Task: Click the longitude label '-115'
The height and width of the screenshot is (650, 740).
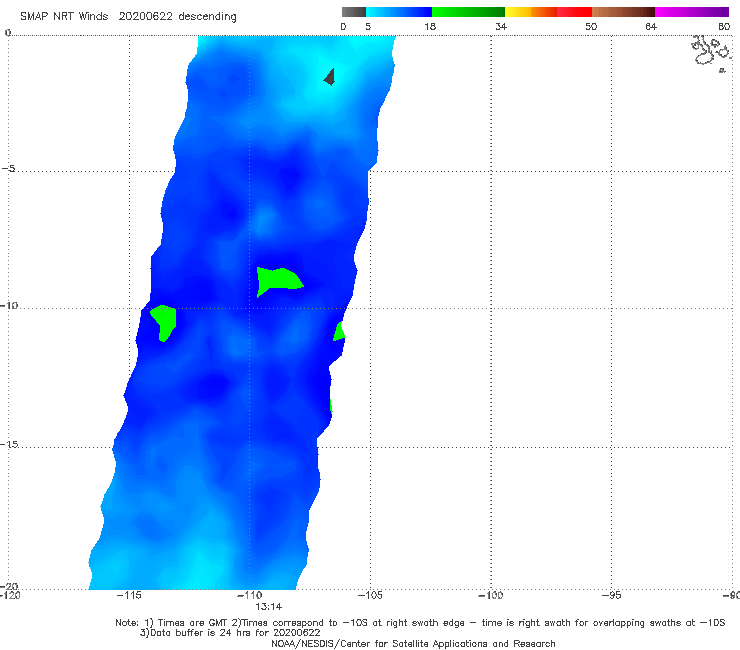Action: point(129,595)
